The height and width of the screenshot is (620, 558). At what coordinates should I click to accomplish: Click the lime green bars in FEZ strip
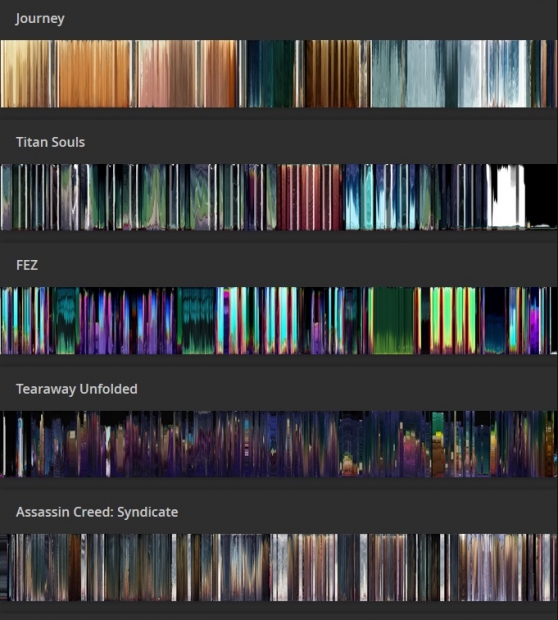coord(453,321)
